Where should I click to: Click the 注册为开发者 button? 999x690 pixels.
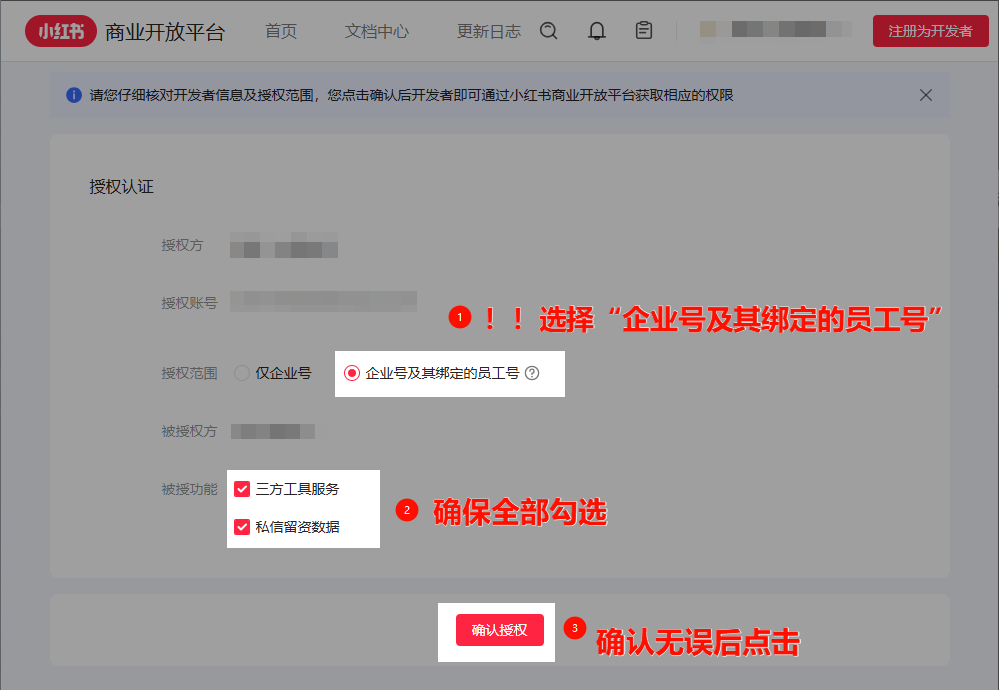pos(930,31)
